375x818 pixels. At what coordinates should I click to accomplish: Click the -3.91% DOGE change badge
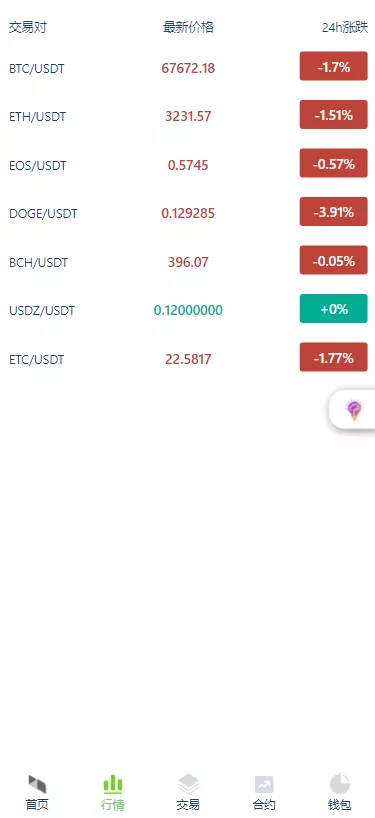point(333,212)
